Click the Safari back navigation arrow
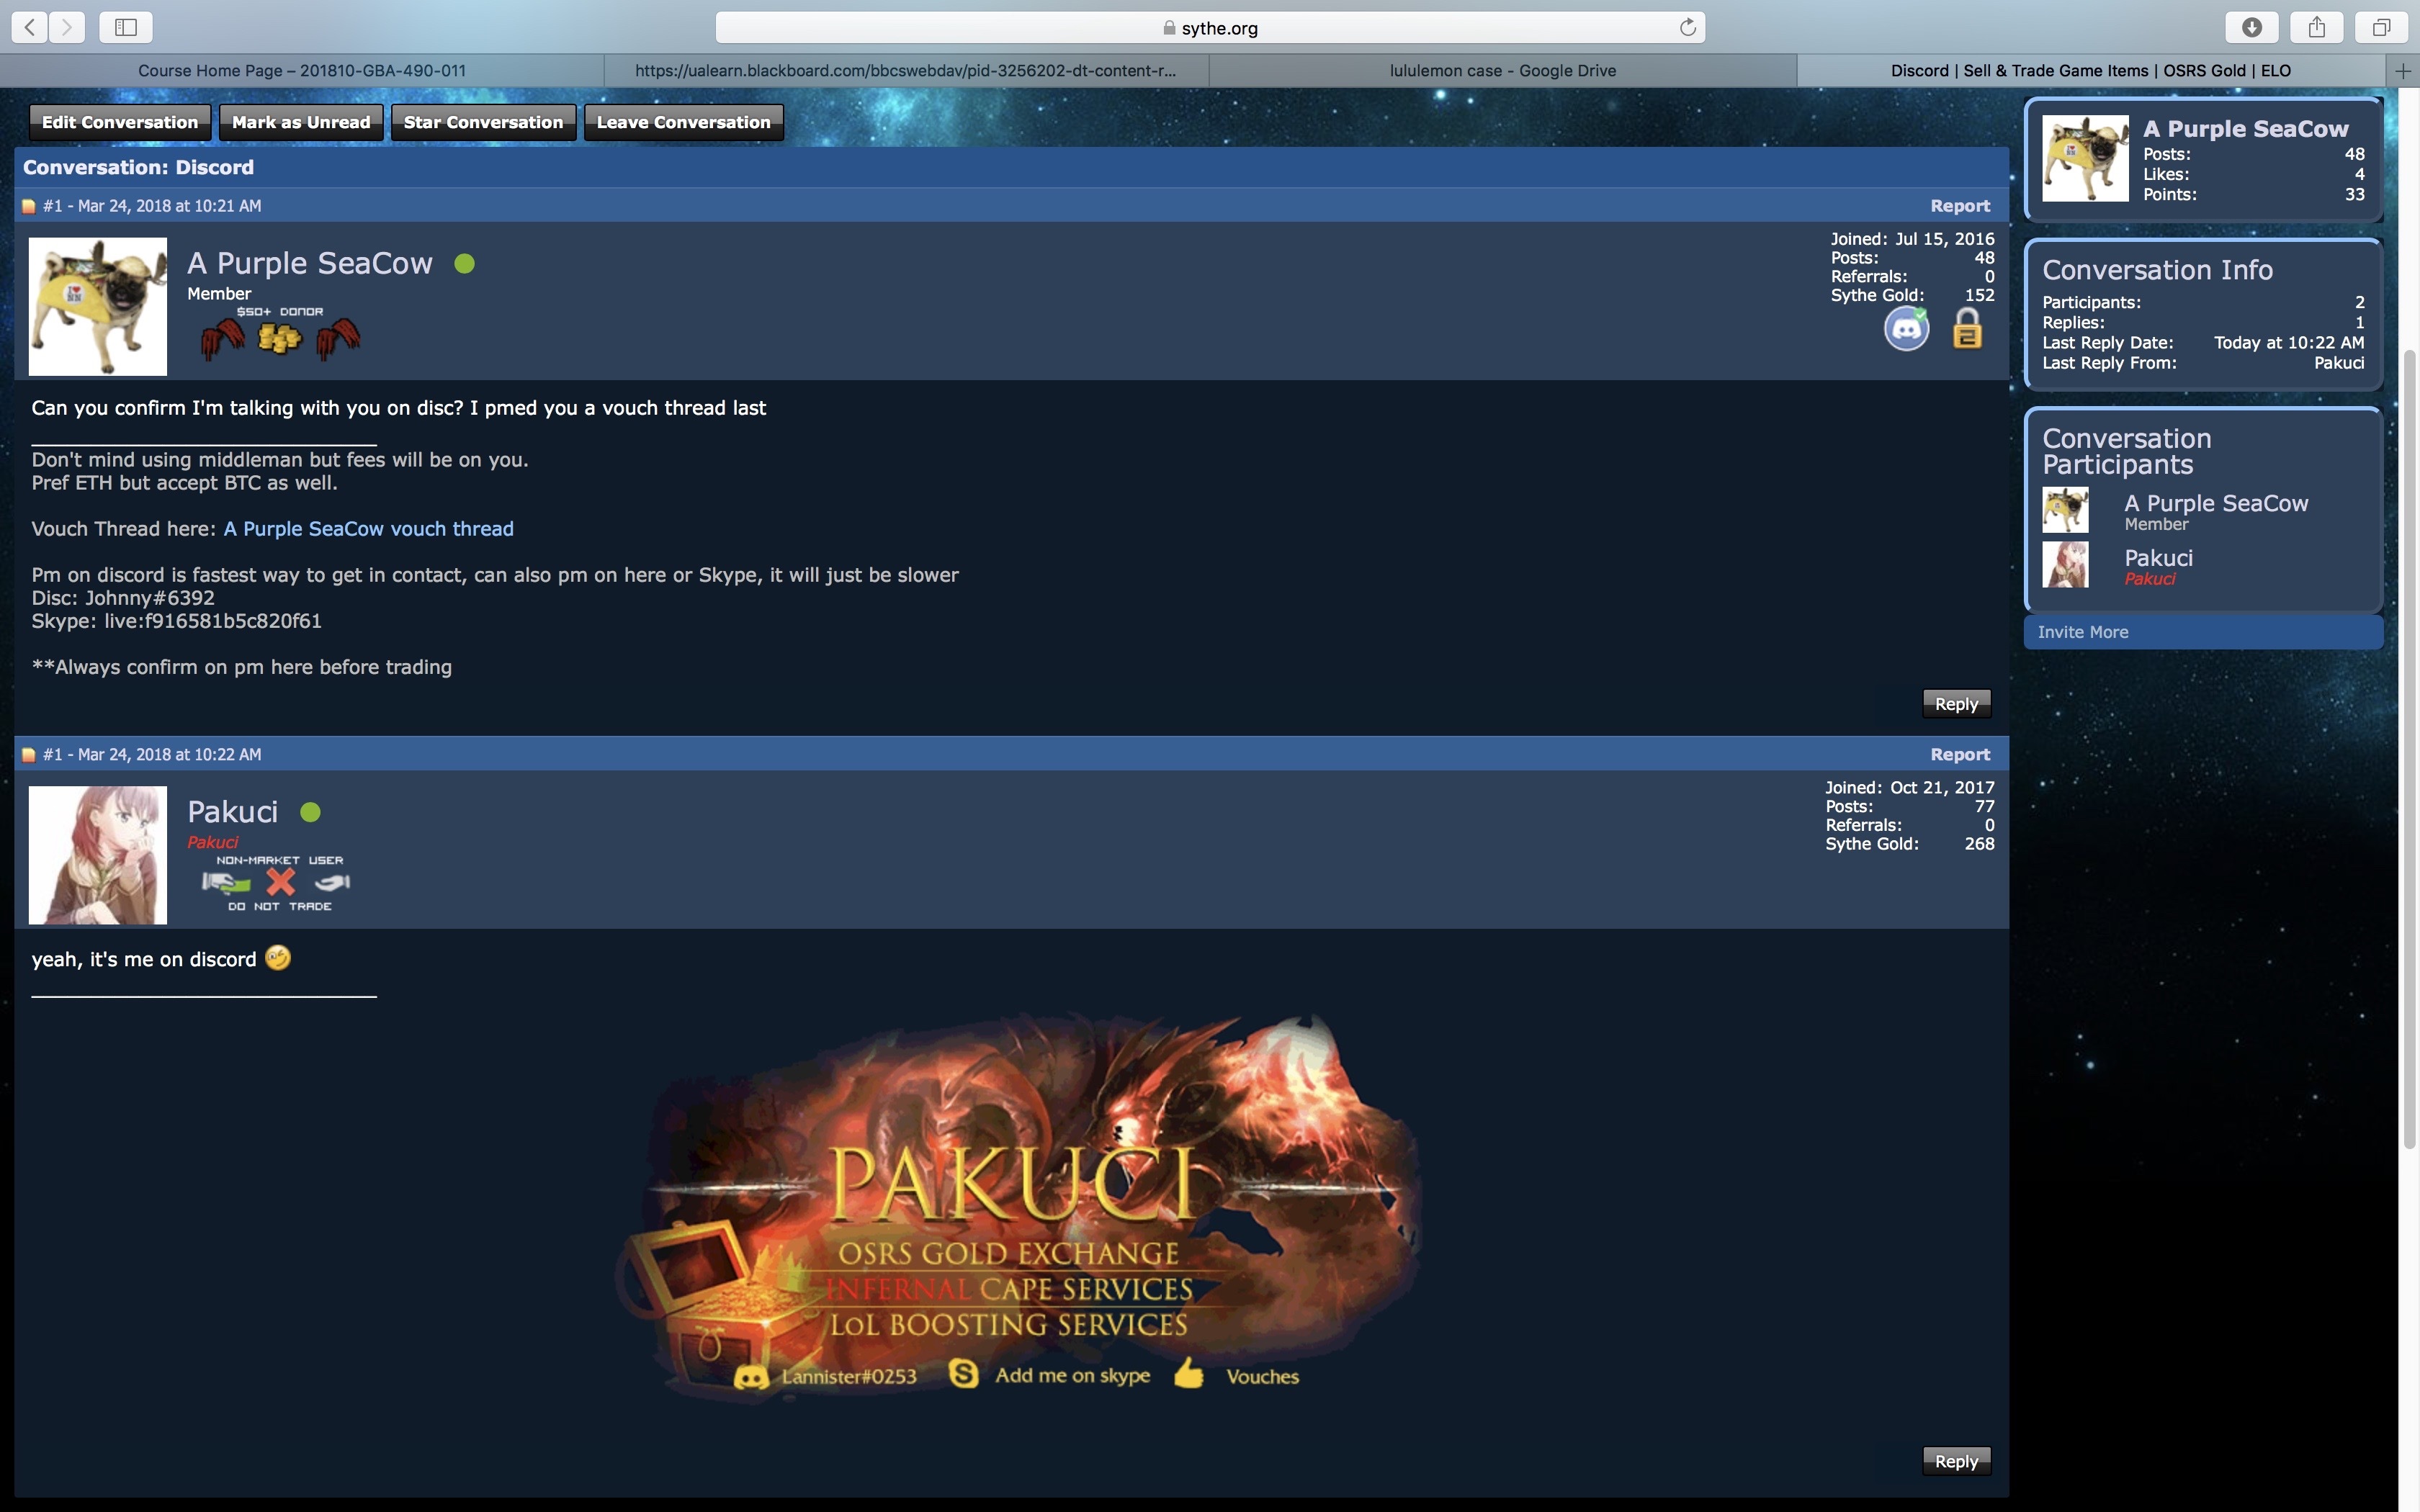Screen dimensions: 2420x1512 point(30,27)
